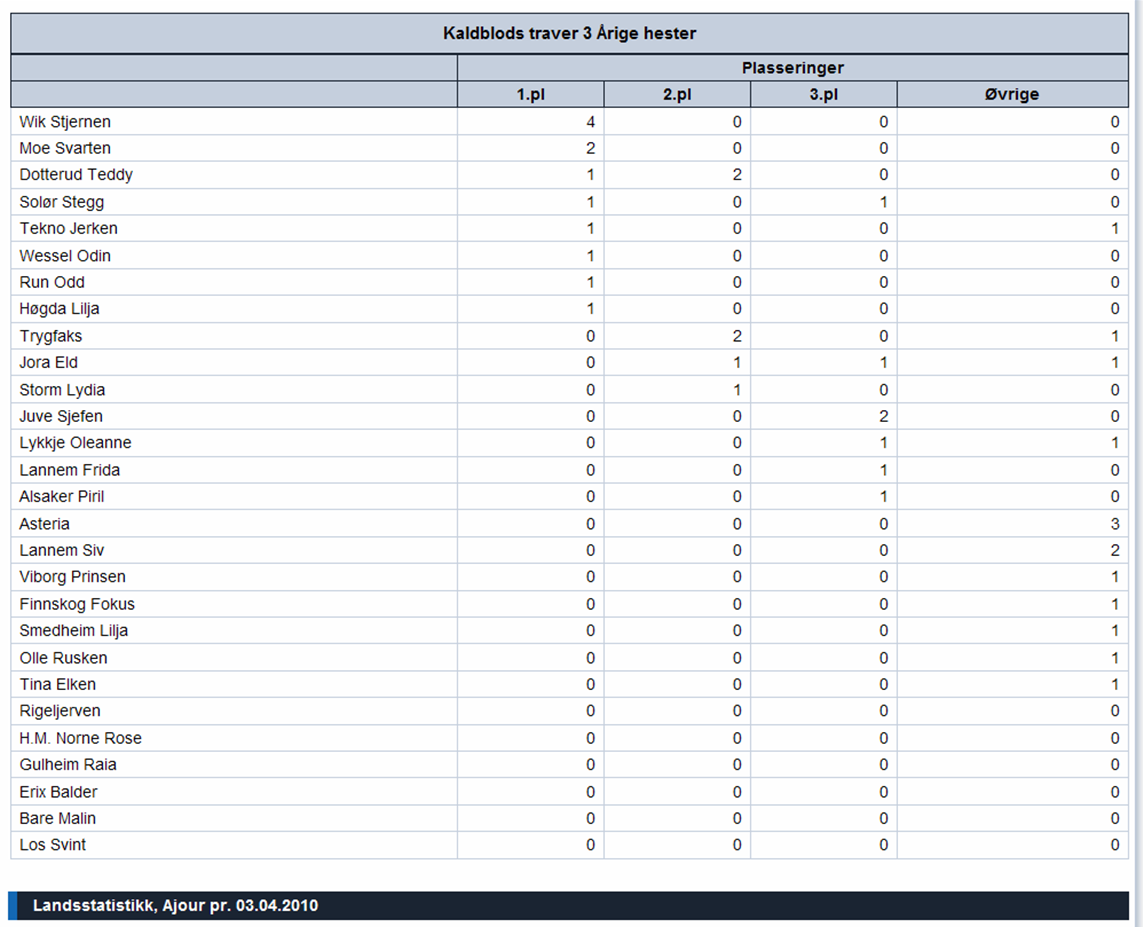
Task: Select the Rigeljerven row name
Action: (60, 711)
